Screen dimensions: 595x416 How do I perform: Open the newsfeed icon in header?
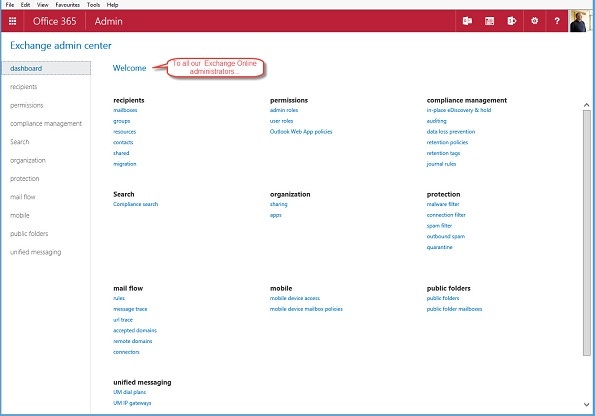pyautogui.click(x=490, y=21)
